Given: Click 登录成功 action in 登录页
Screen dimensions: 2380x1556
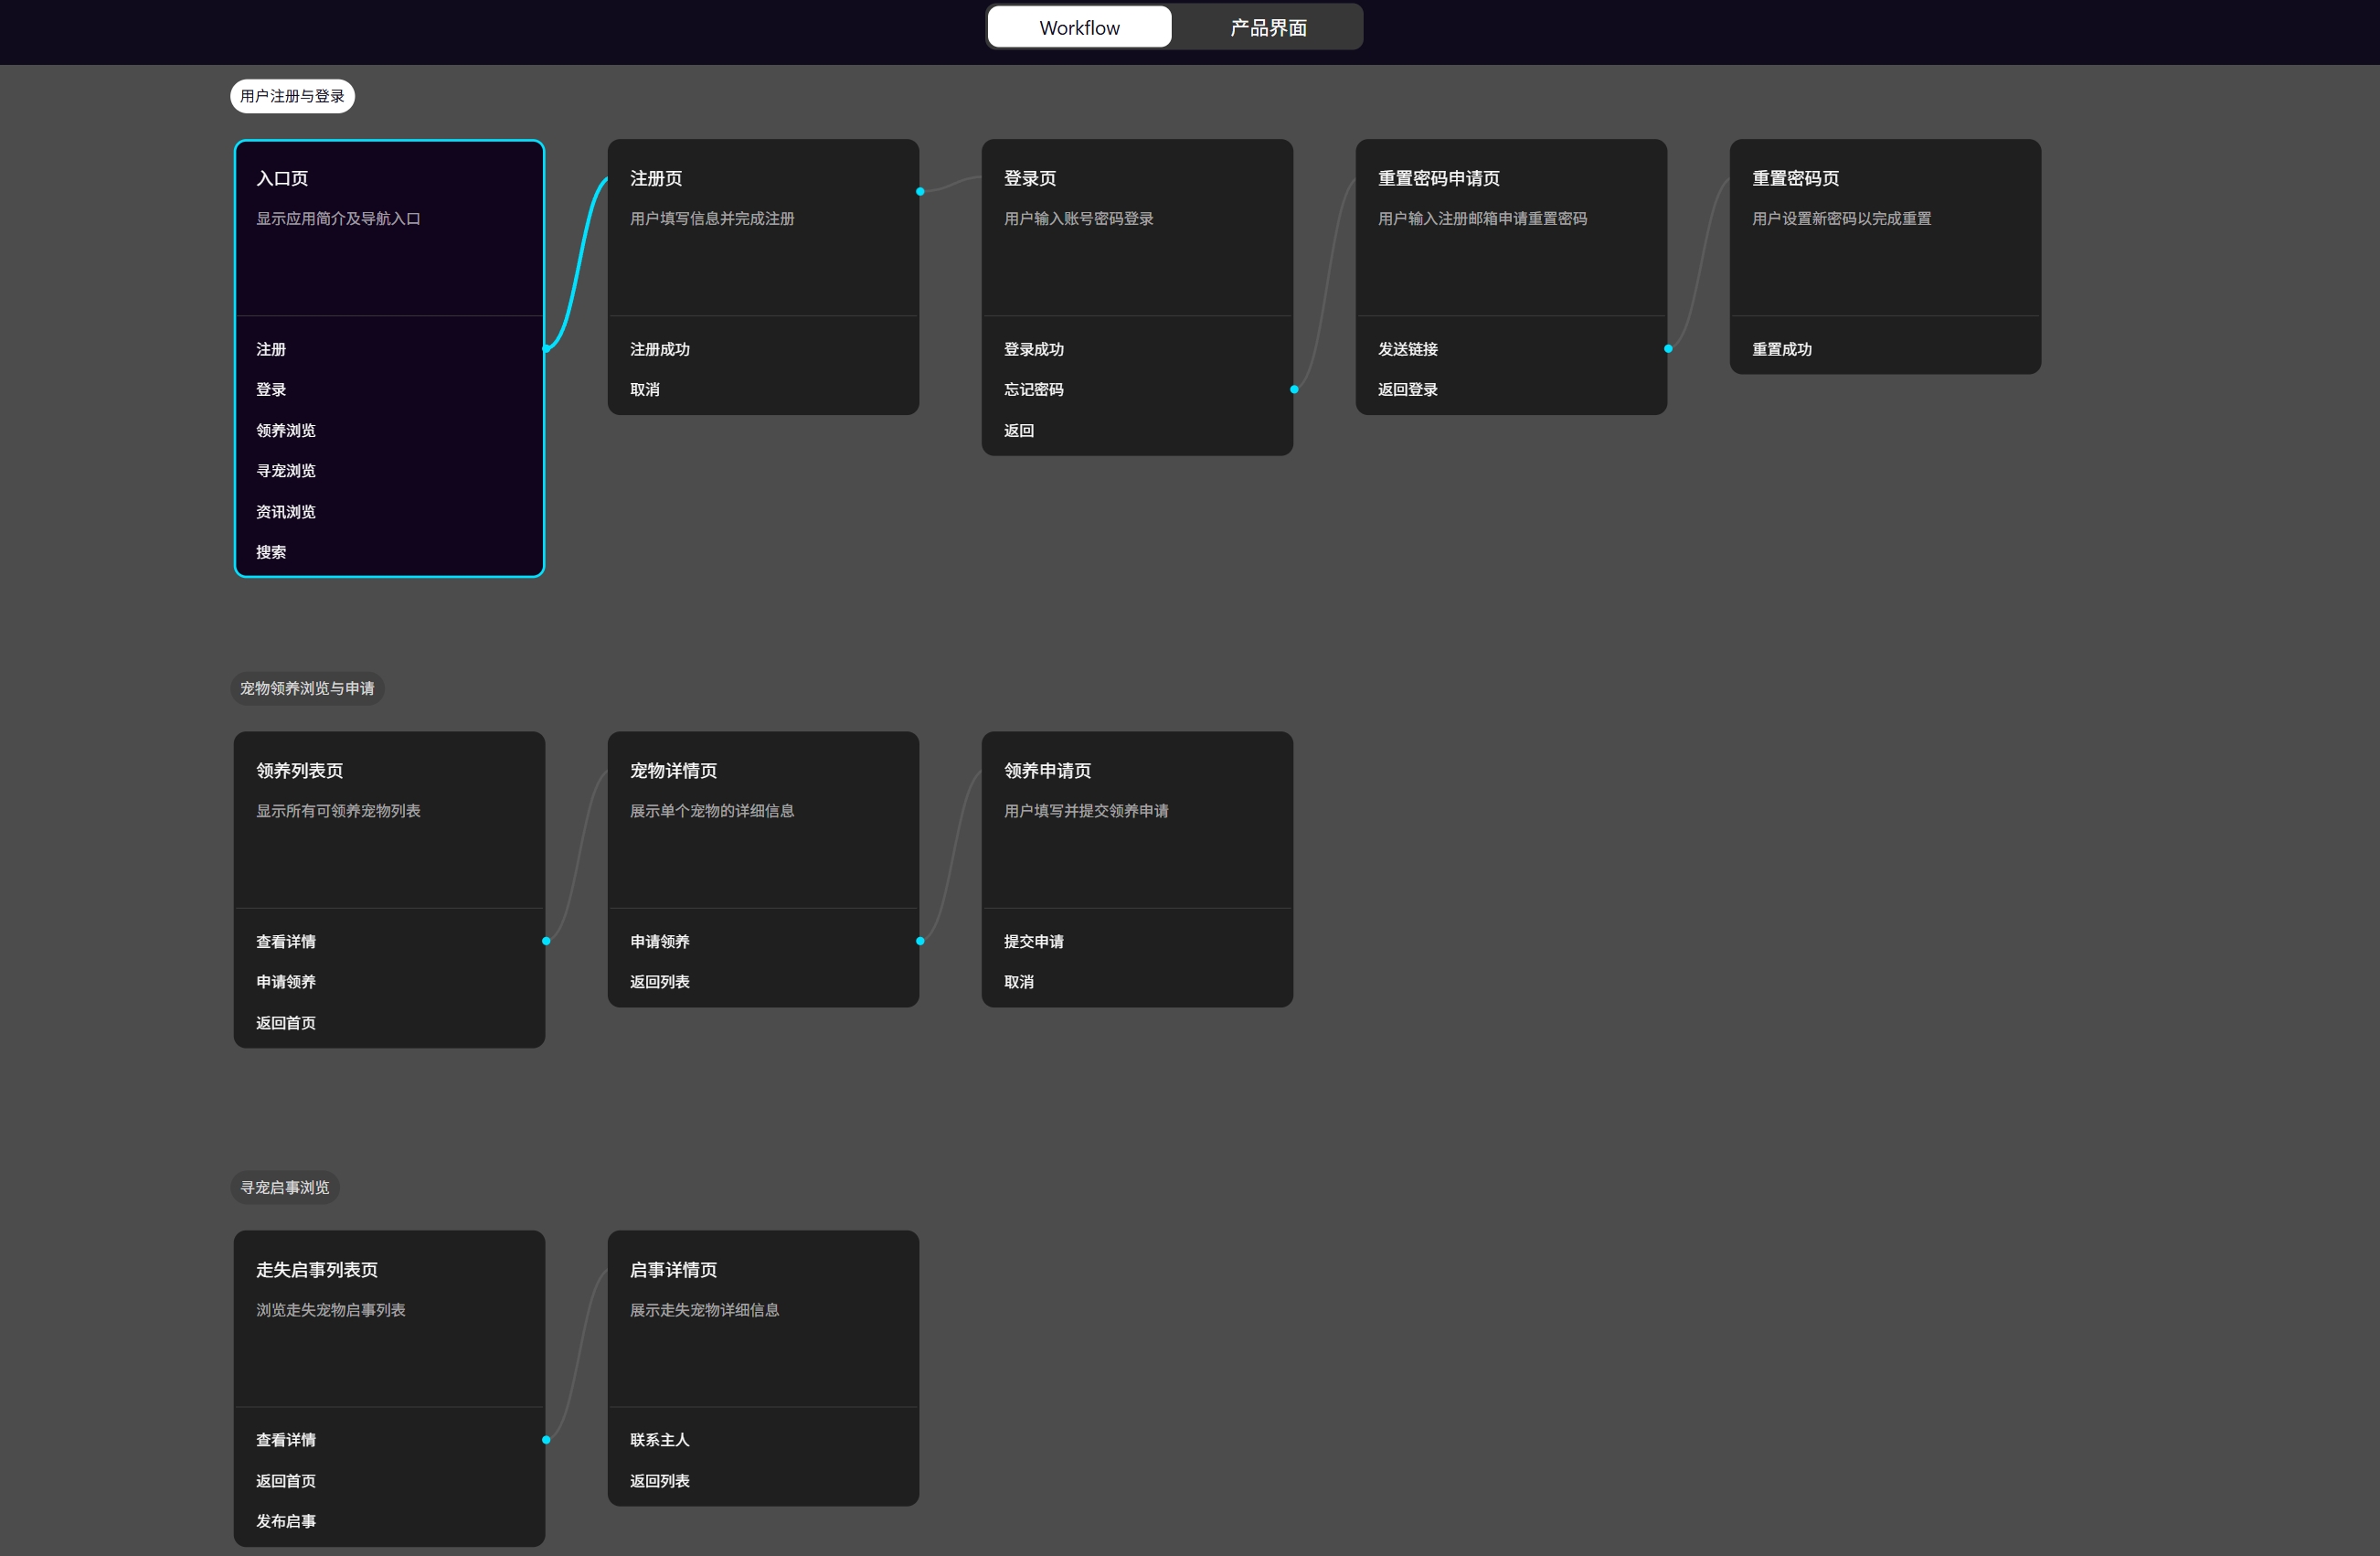Looking at the screenshot, I should coord(1034,349).
